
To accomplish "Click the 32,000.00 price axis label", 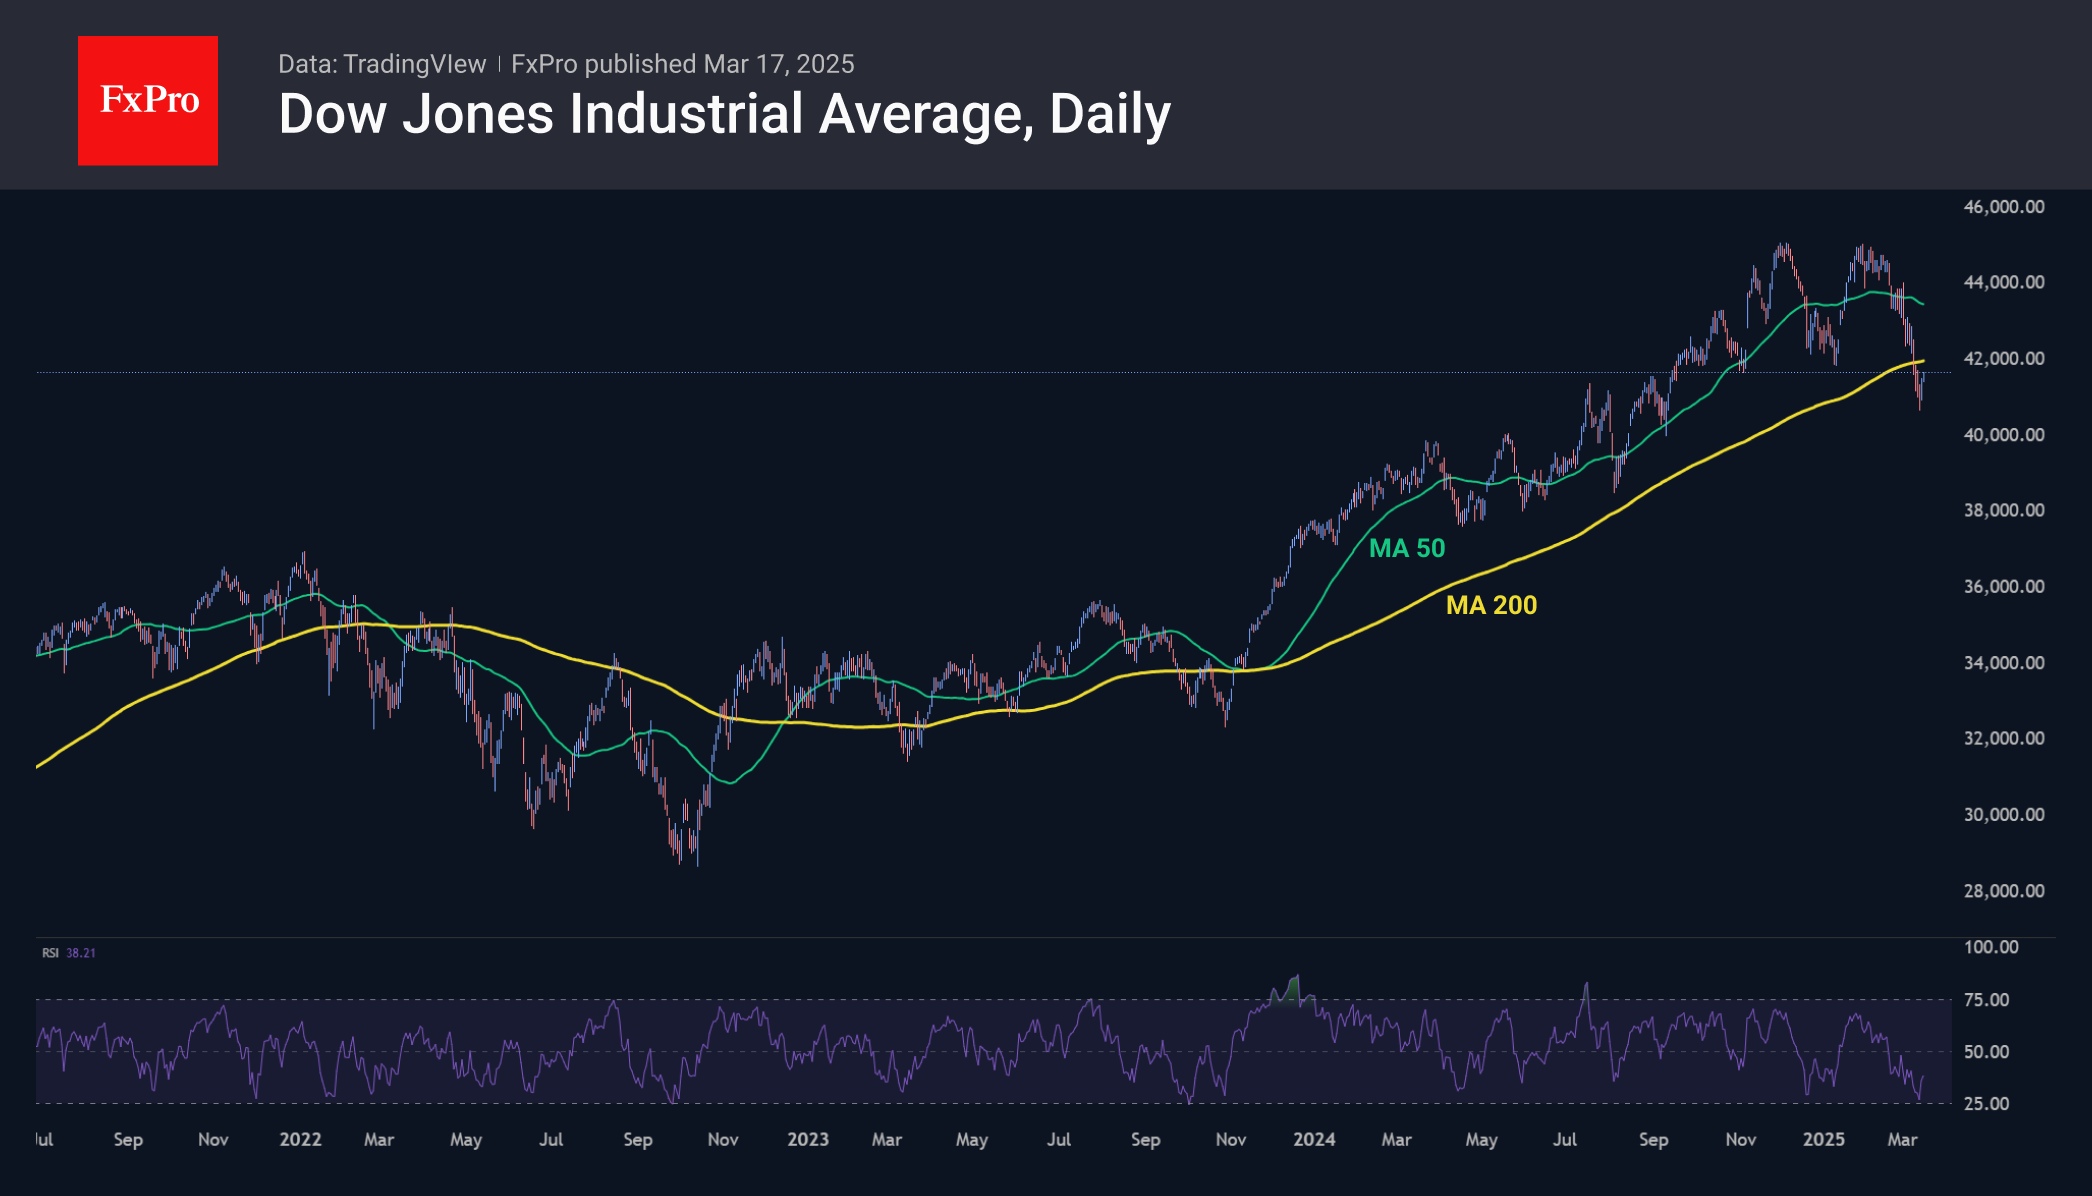I will (2004, 738).
